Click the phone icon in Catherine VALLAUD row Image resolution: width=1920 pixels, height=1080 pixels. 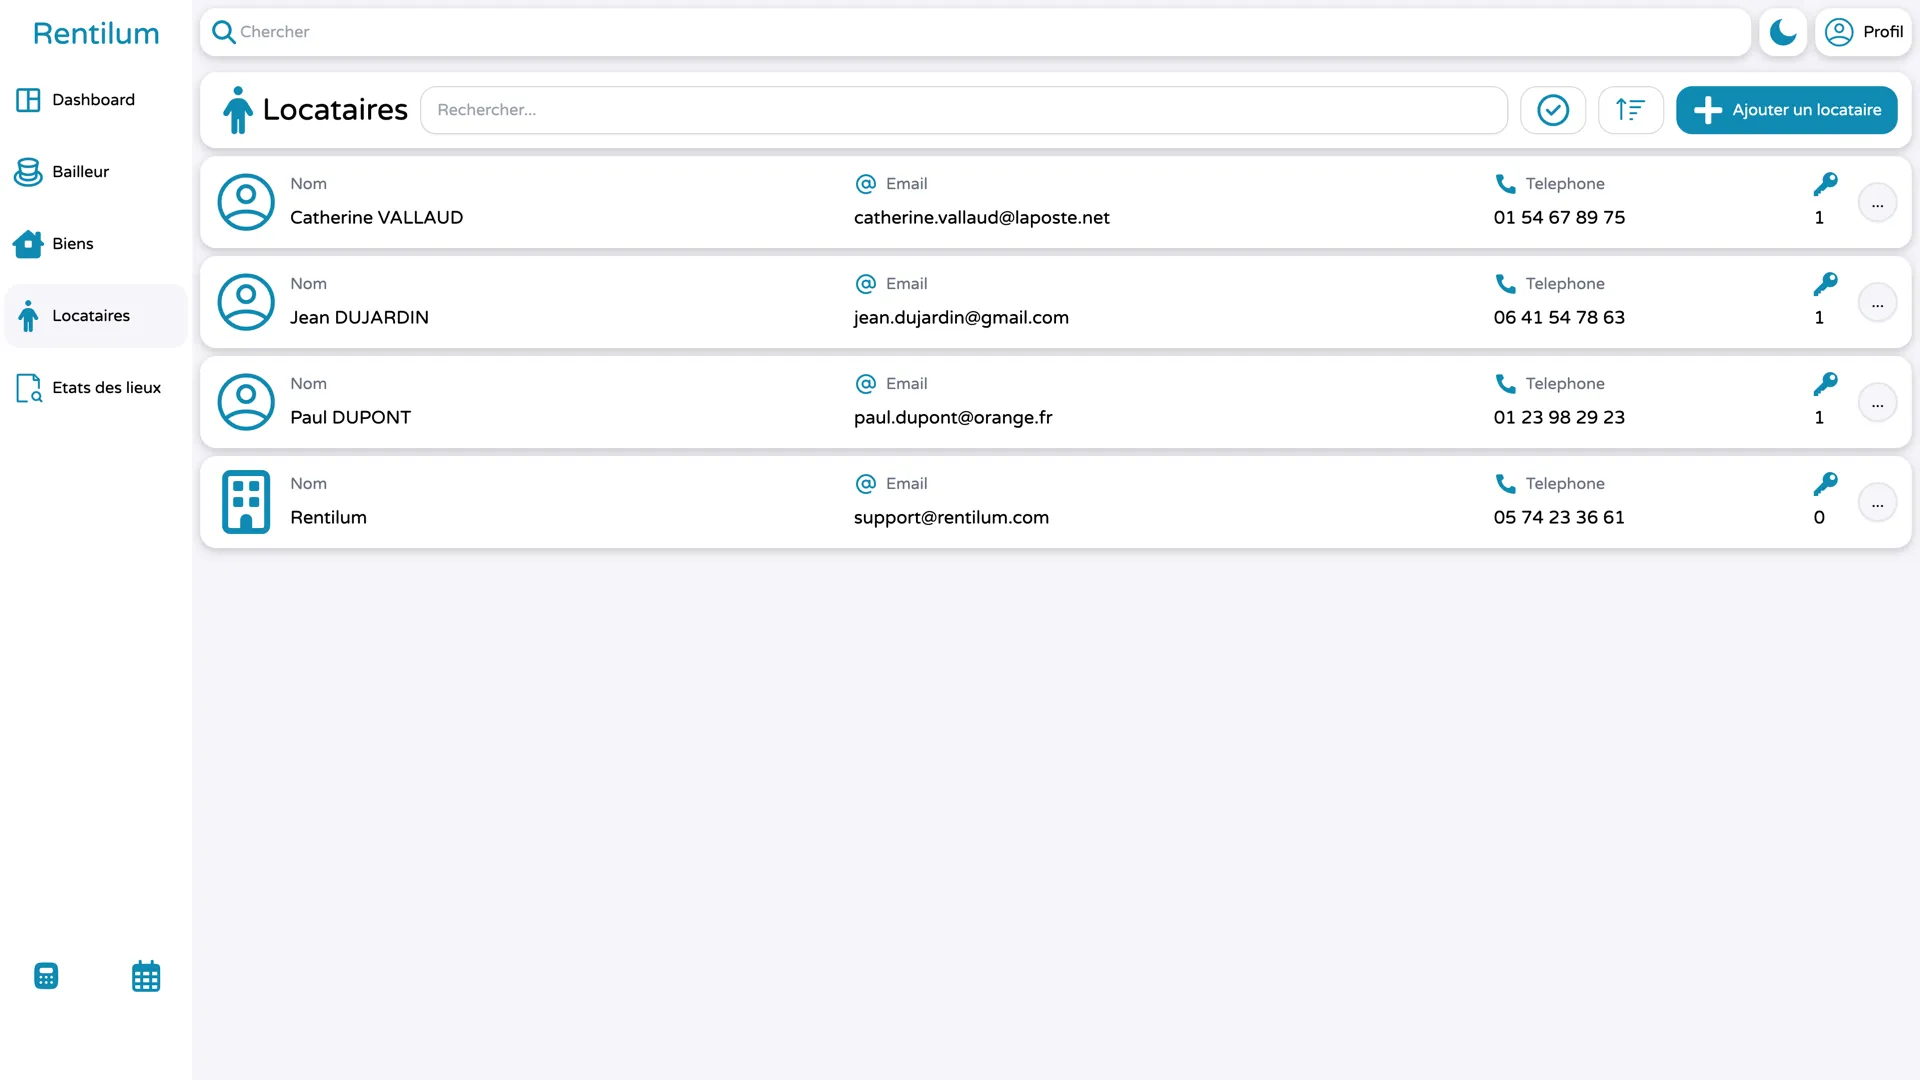1505,184
